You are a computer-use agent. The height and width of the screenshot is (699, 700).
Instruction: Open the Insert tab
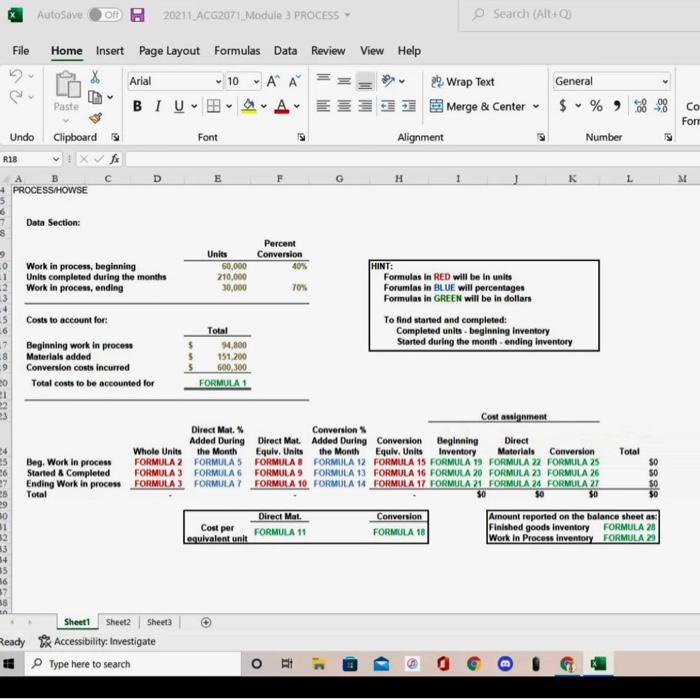click(110, 51)
